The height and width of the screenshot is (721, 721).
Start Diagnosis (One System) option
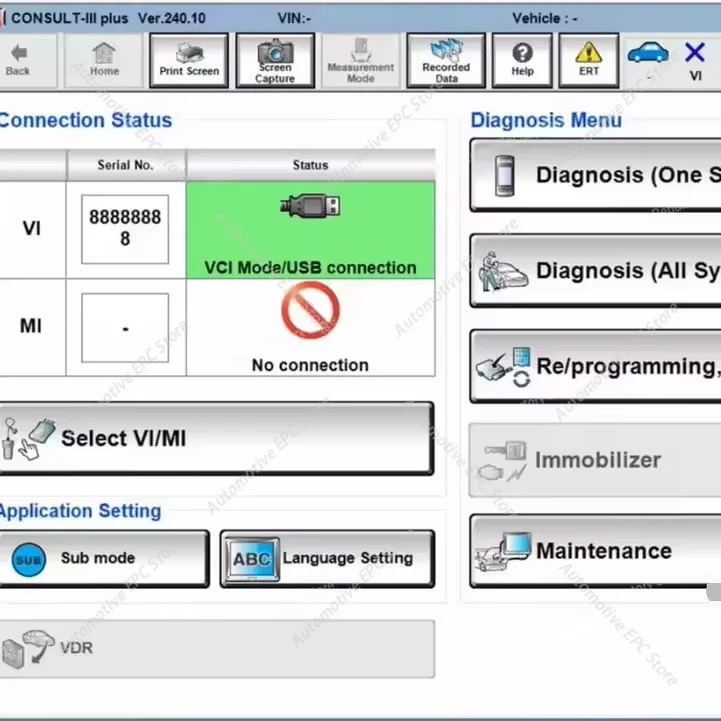(x=595, y=175)
